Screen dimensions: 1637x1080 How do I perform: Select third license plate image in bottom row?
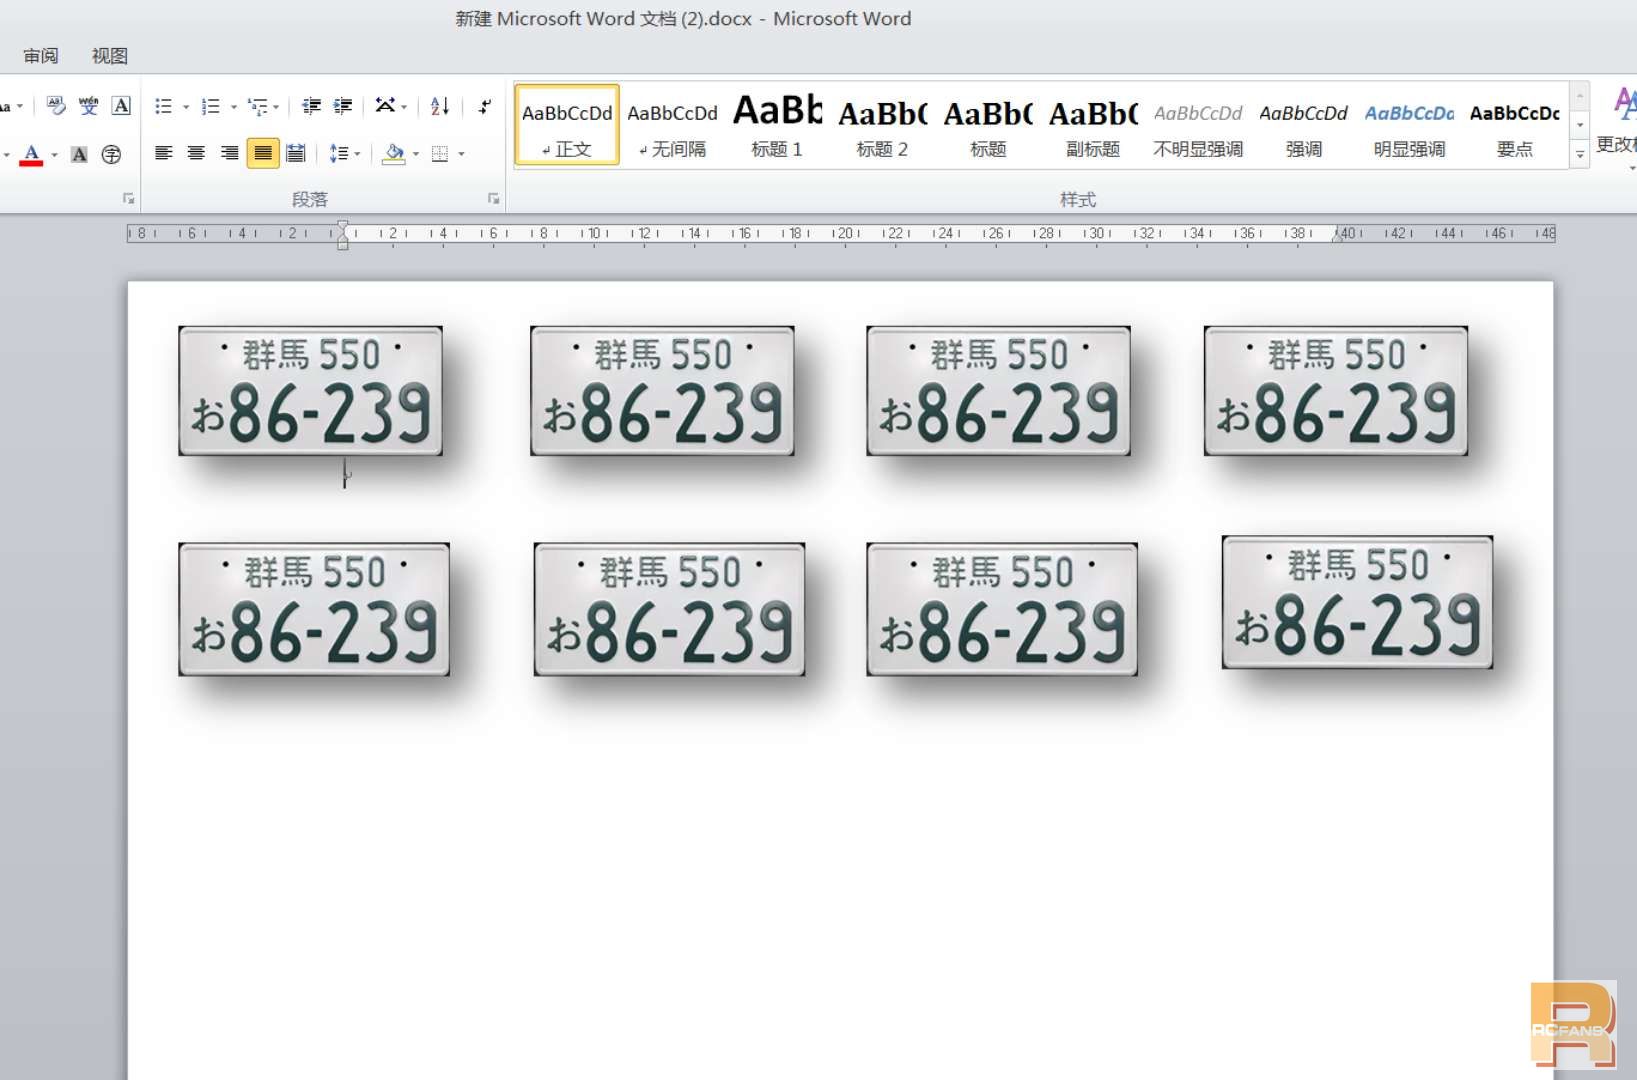(1002, 609)
